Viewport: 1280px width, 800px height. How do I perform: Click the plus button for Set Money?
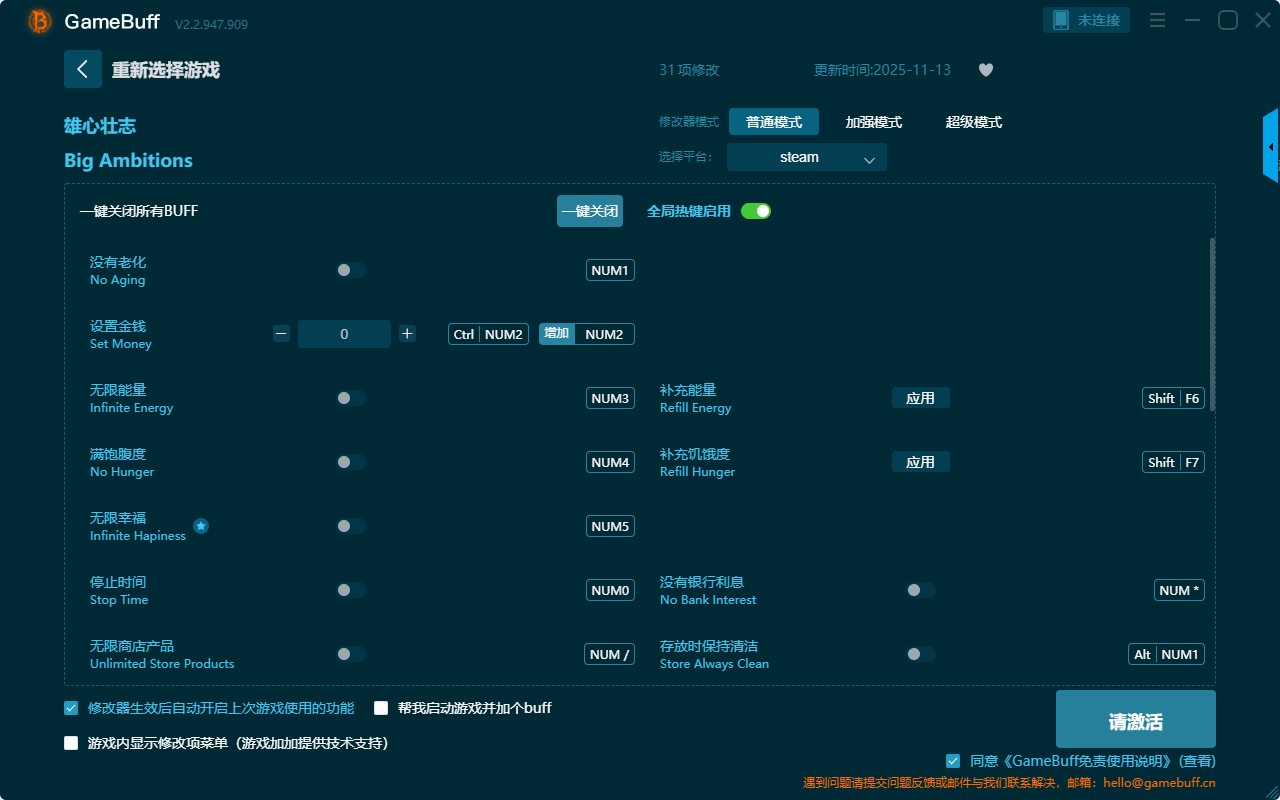(407, 334)
